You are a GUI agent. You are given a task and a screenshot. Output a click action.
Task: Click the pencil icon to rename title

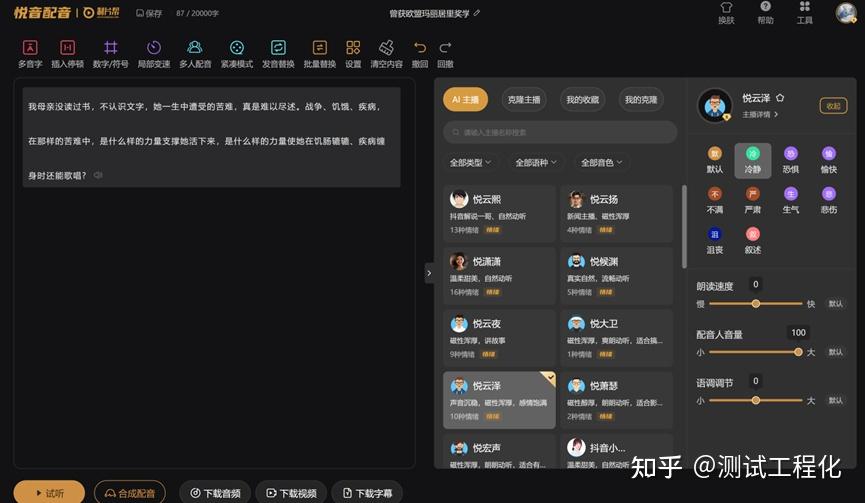click(477, 13)
